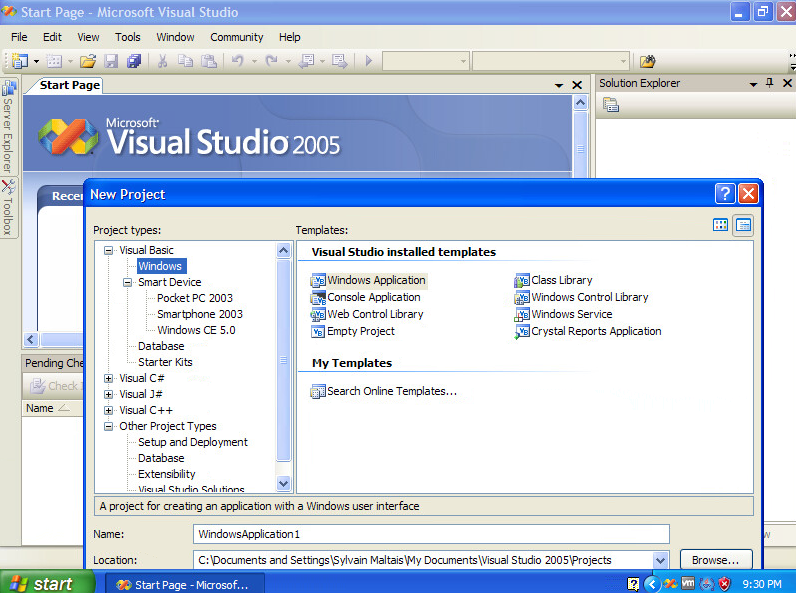796x593 pixels.
Task: Open the Tools menu
Action: click(128, 37)
